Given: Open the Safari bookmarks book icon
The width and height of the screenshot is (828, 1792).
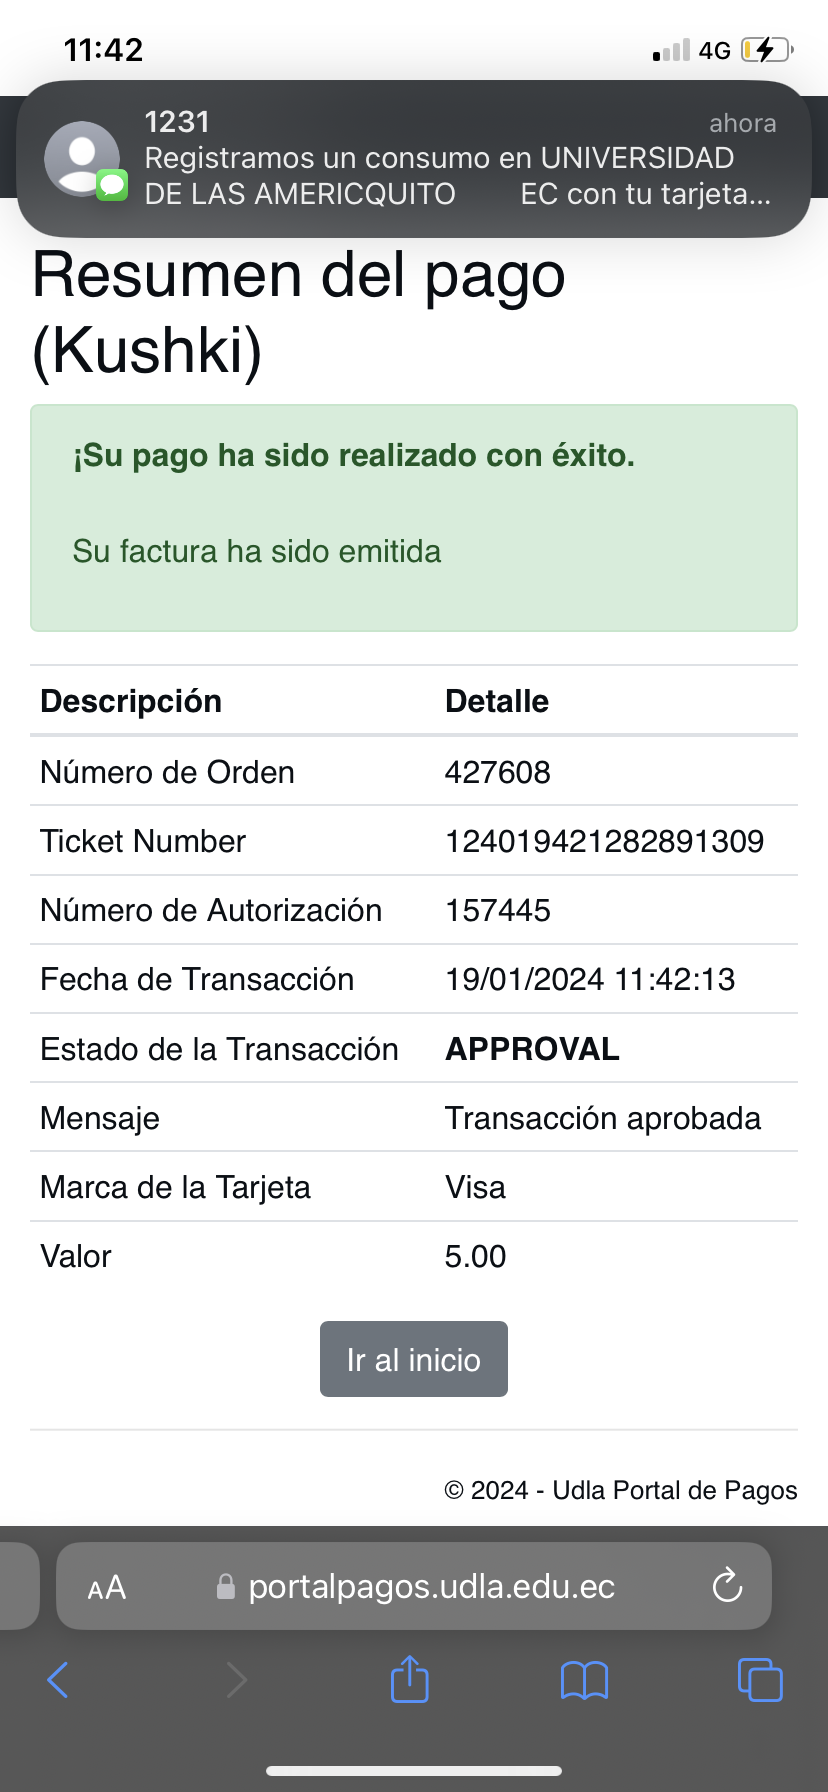Looking at the screenshot, I should pos(584,1680).
